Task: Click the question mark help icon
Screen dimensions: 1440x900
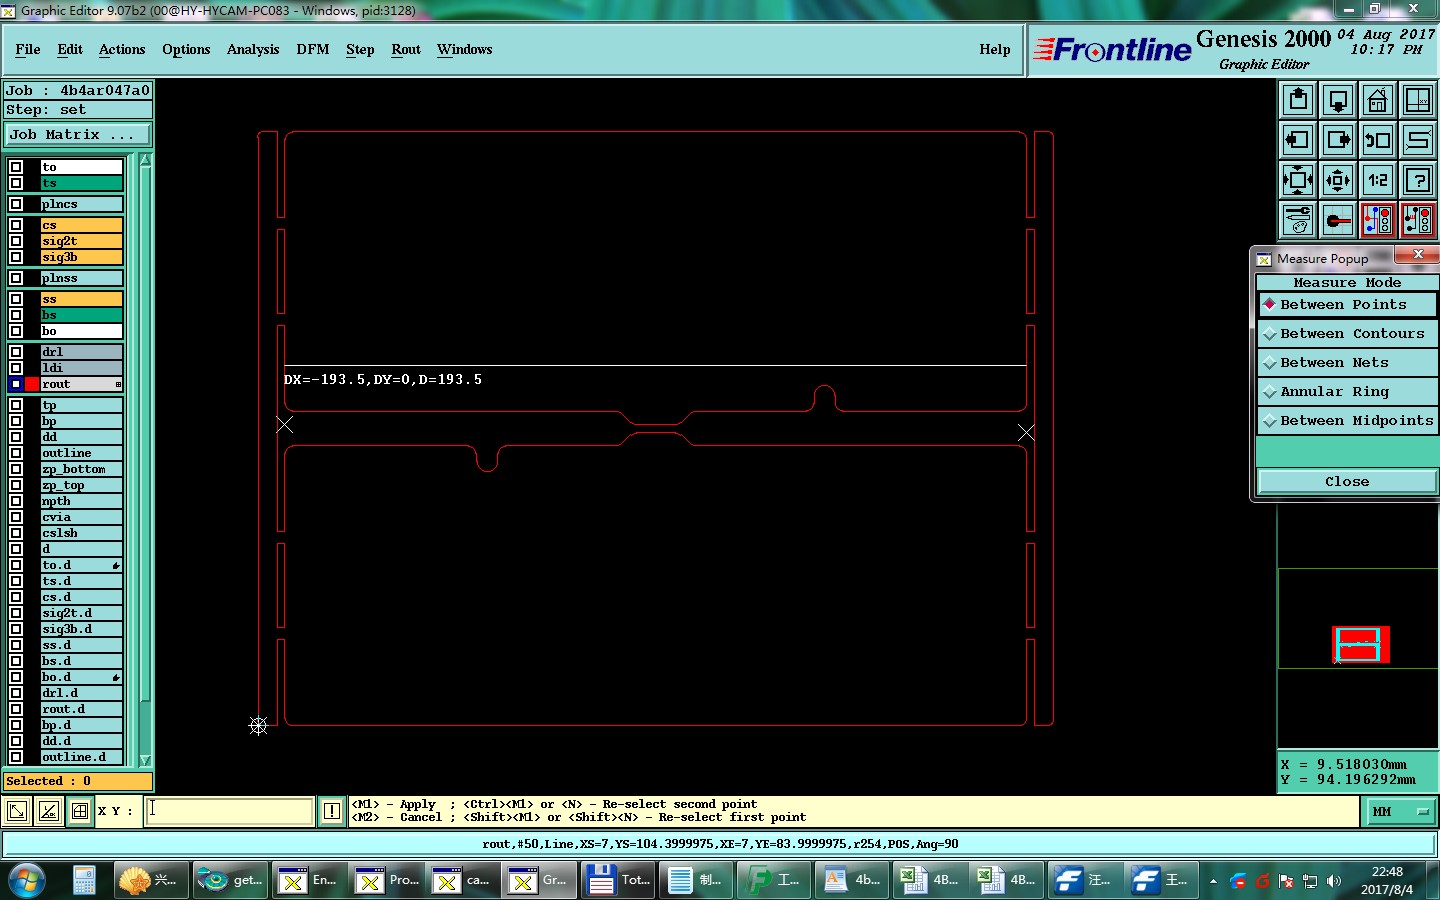Action: [1418, 180]
